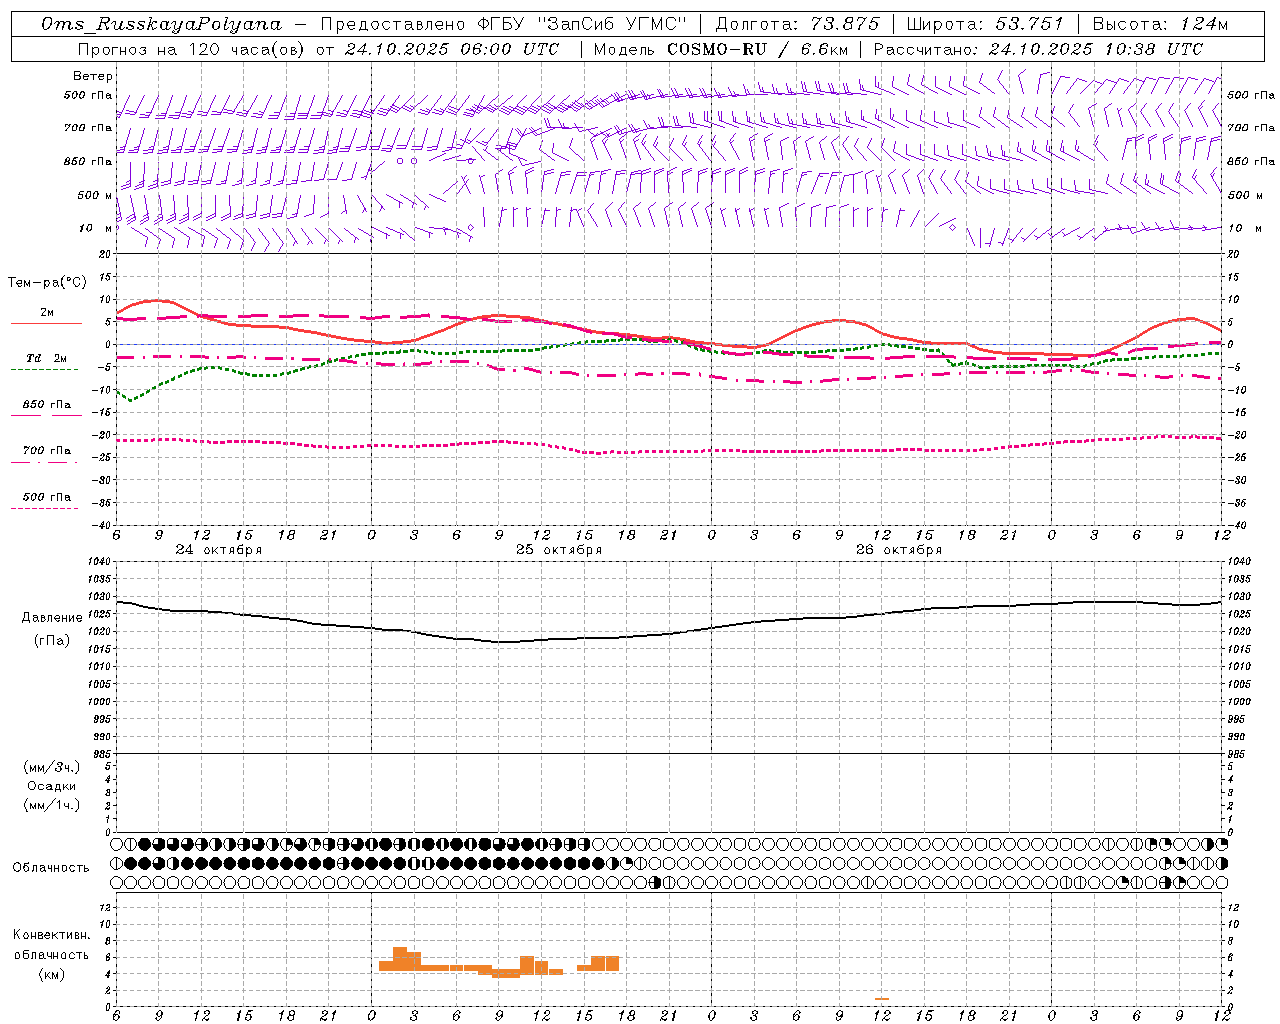Click the '(мм/1ч.)' precipitation unit label

52,805
